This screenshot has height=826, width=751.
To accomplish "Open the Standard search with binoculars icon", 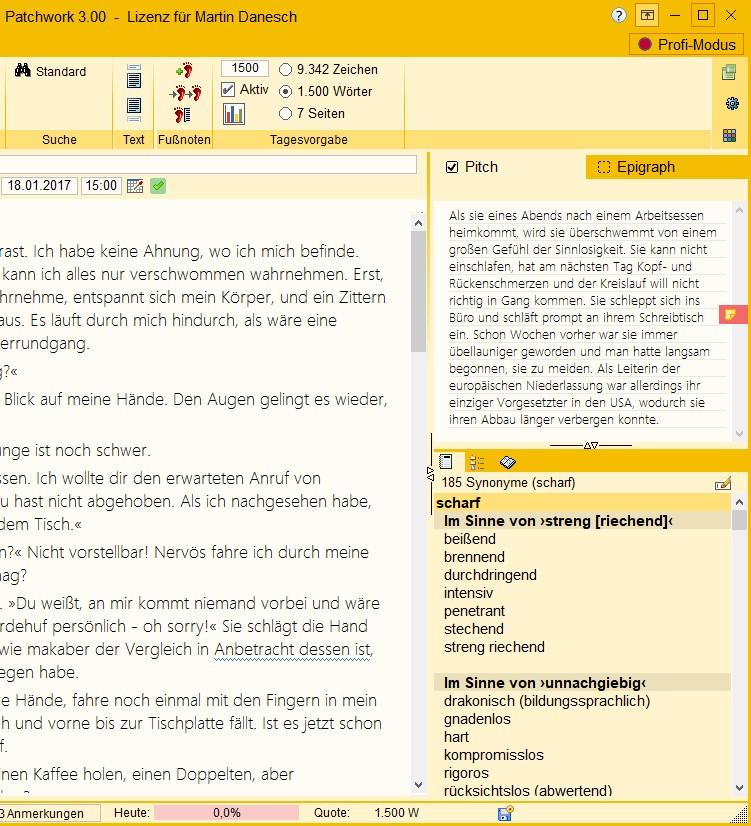I will [x=50, y=71].
